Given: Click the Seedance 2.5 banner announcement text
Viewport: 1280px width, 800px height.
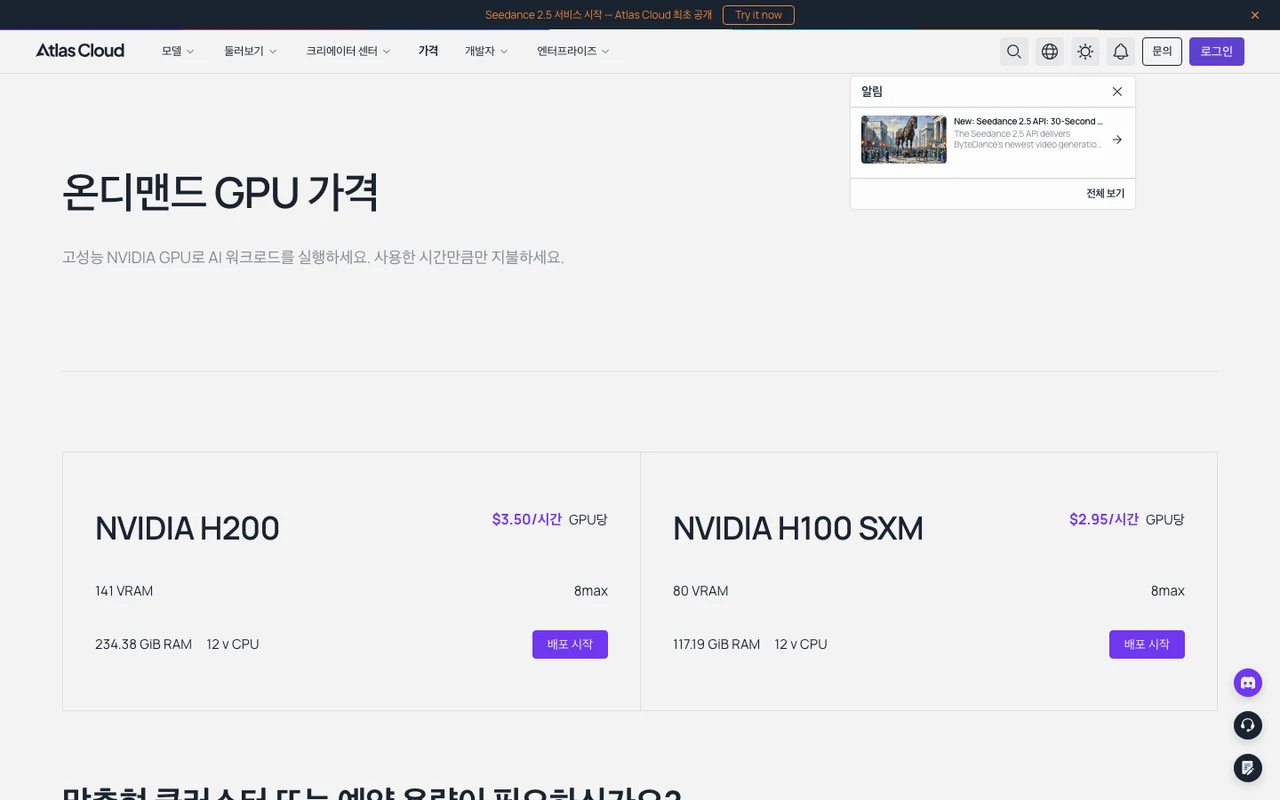Looking at the screenshot, I should (598, 15).
